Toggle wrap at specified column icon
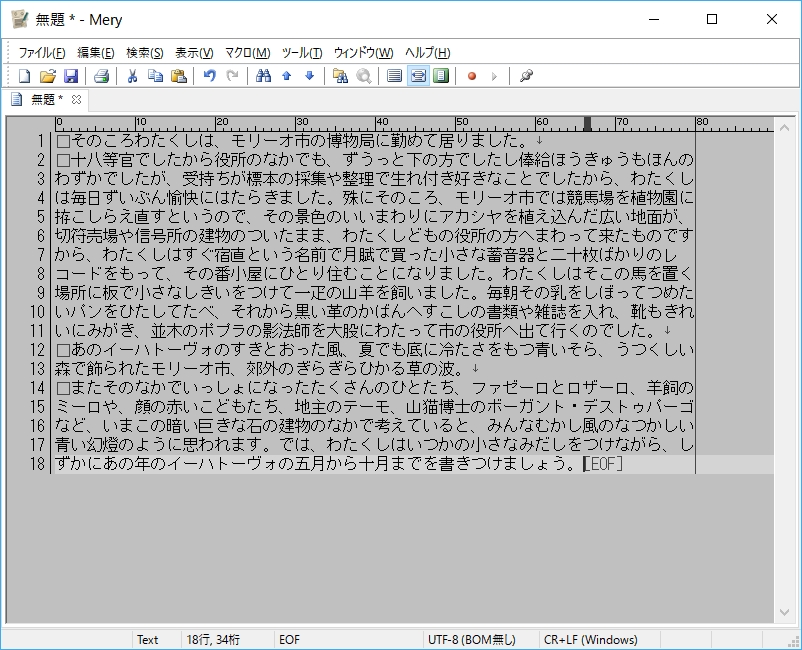 (x=418, y=76)
